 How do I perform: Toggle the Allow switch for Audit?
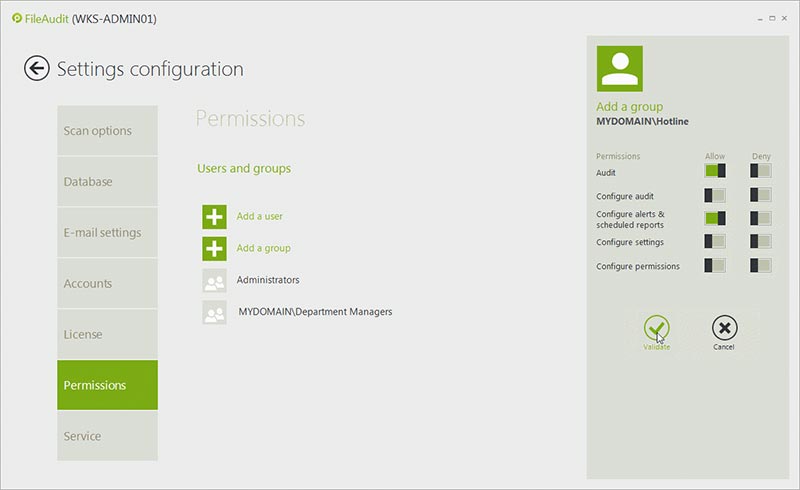click(x=715, y=171)
